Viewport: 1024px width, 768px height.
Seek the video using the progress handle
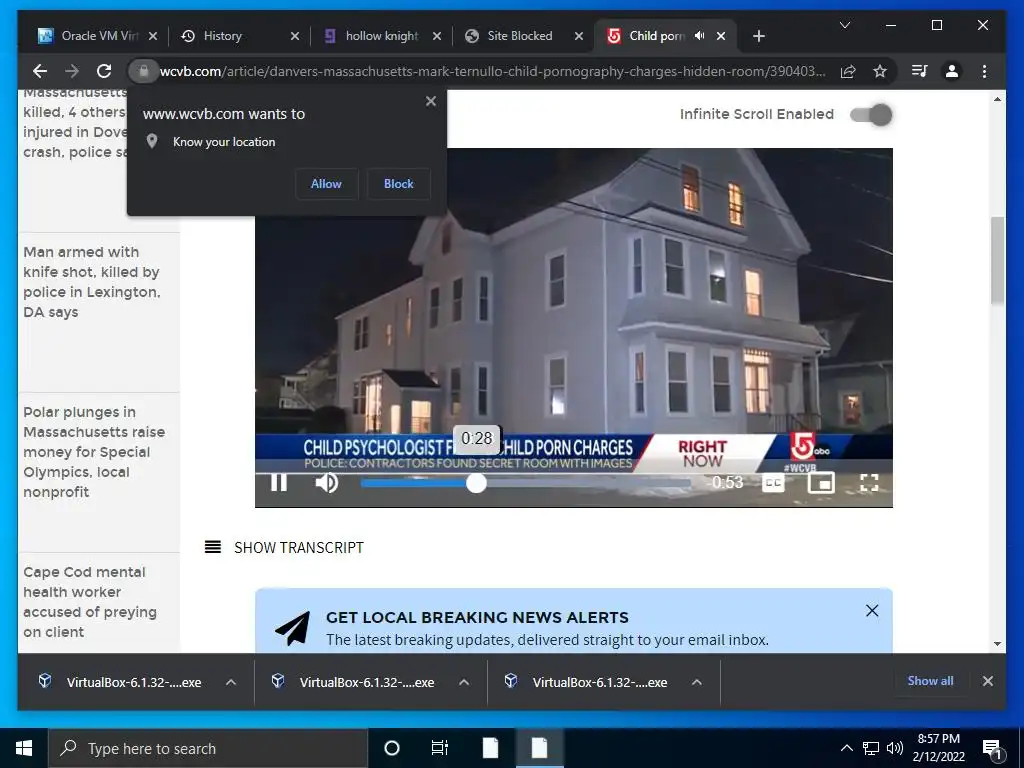477,483
